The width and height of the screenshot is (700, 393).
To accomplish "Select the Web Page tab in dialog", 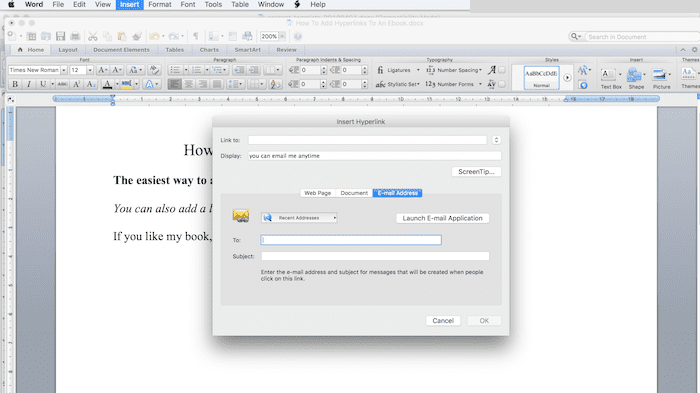I will (x=317, y=193).
